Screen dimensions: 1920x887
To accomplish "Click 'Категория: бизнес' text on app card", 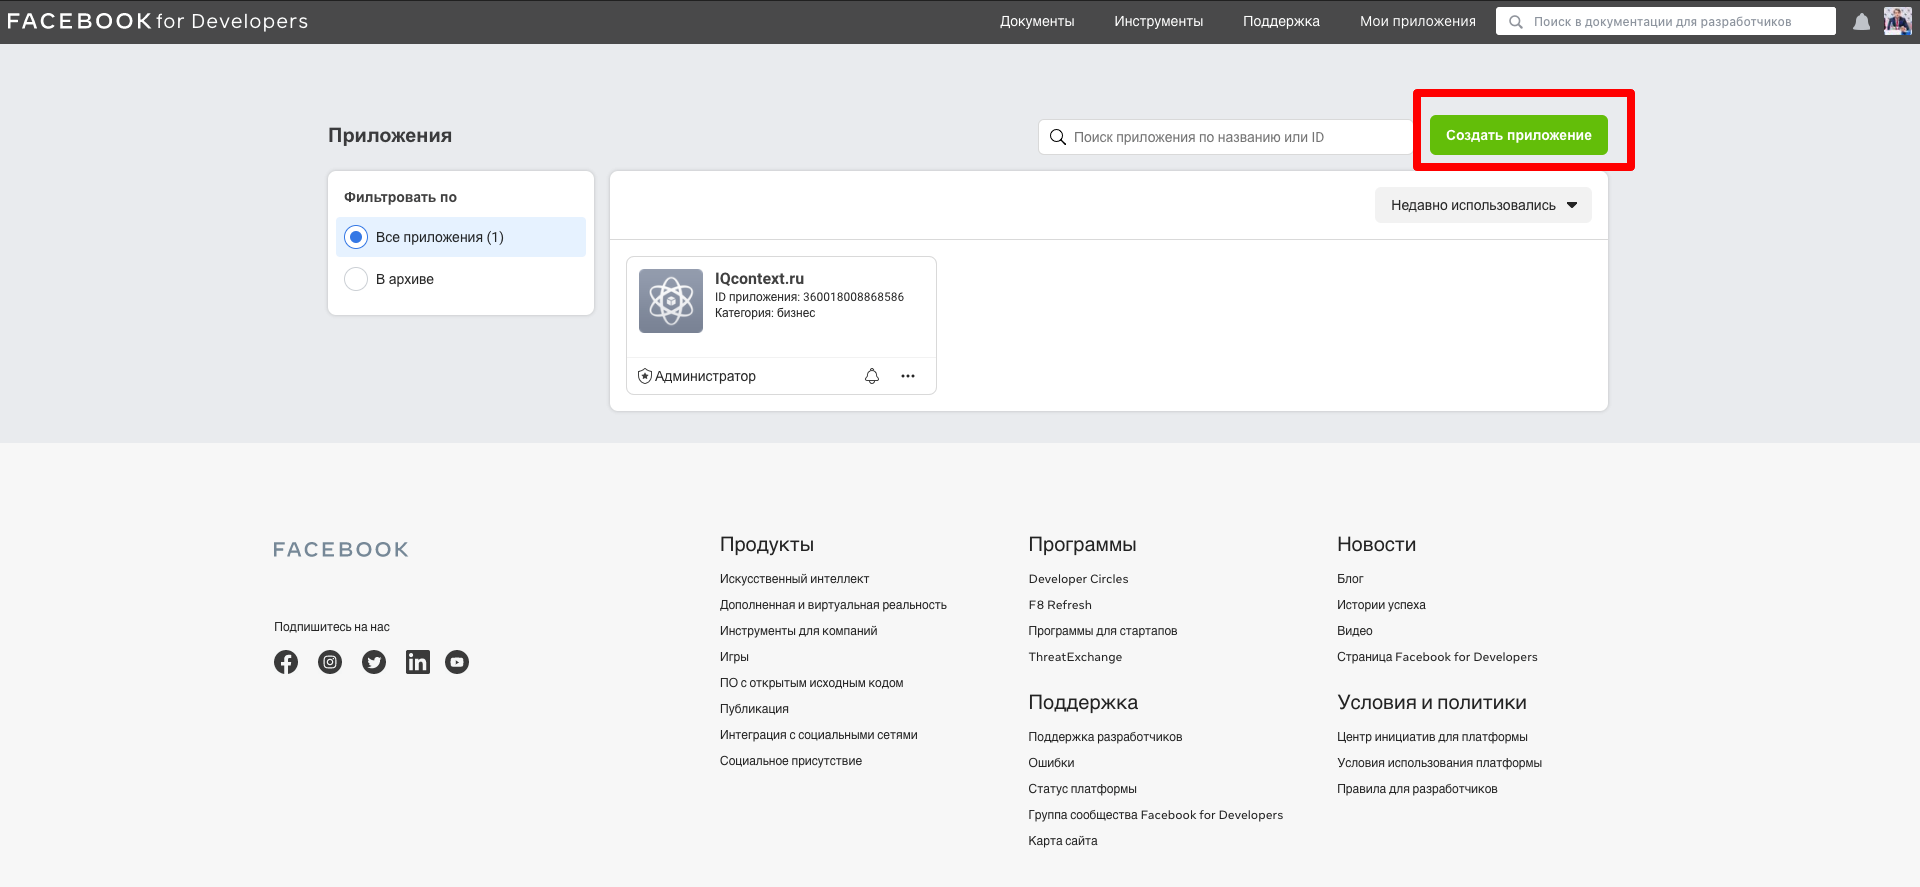I will point(765,313).
